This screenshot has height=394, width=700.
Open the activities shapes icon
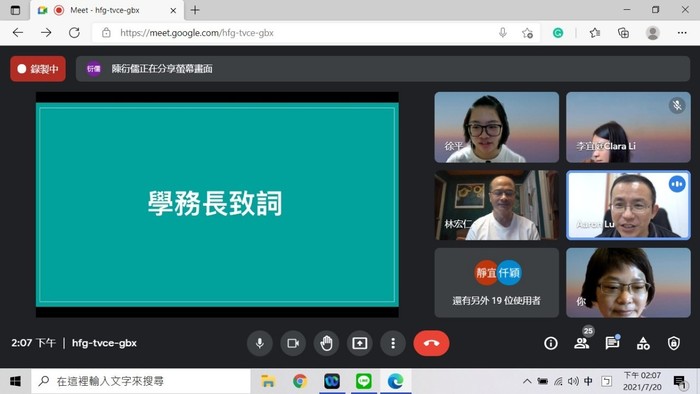coord(643,343)
